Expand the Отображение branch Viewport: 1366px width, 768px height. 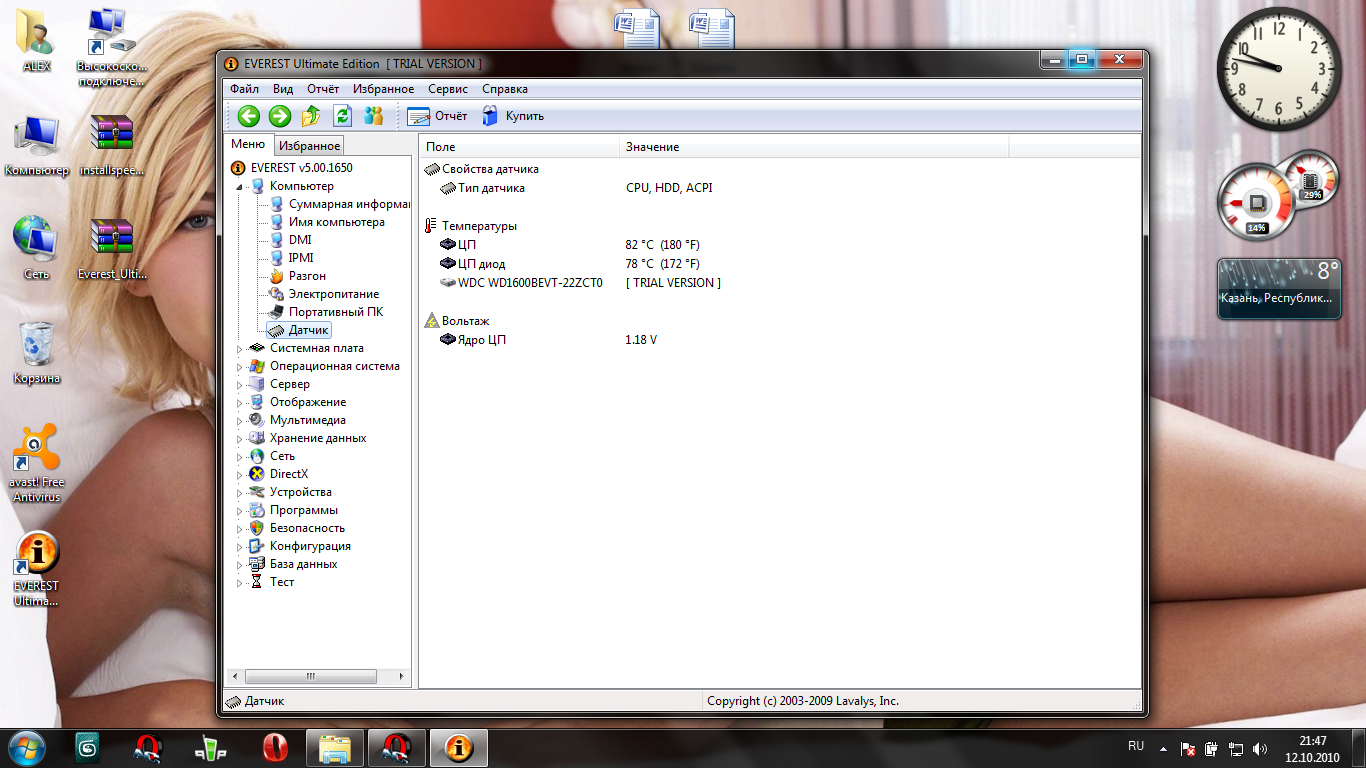point(239,403)
